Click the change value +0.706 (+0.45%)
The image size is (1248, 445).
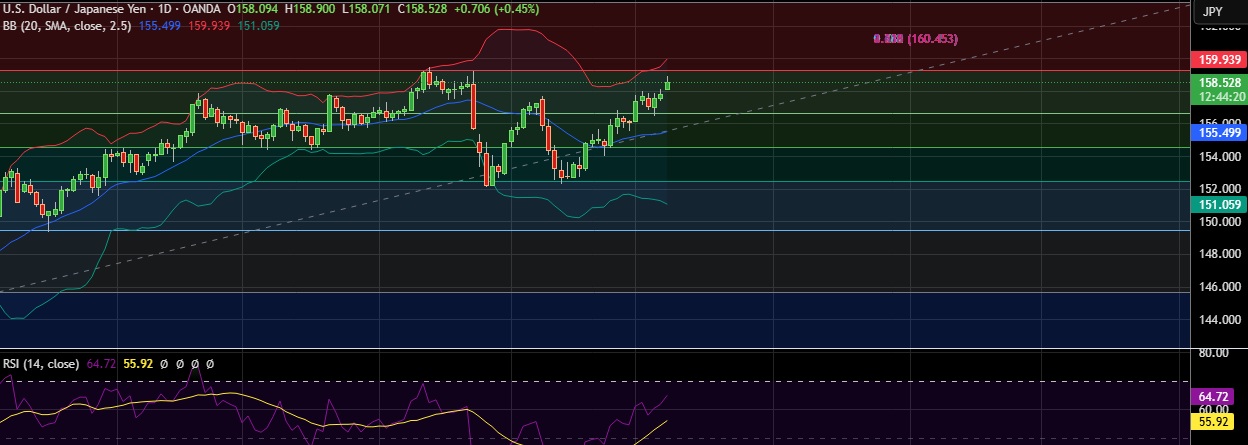(x=497, y=8)
